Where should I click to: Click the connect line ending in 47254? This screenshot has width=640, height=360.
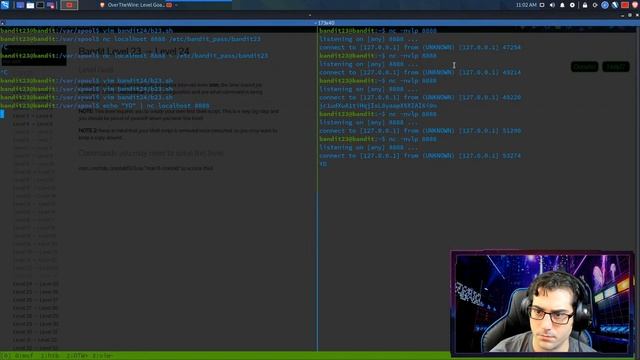[x=420, y=47]
